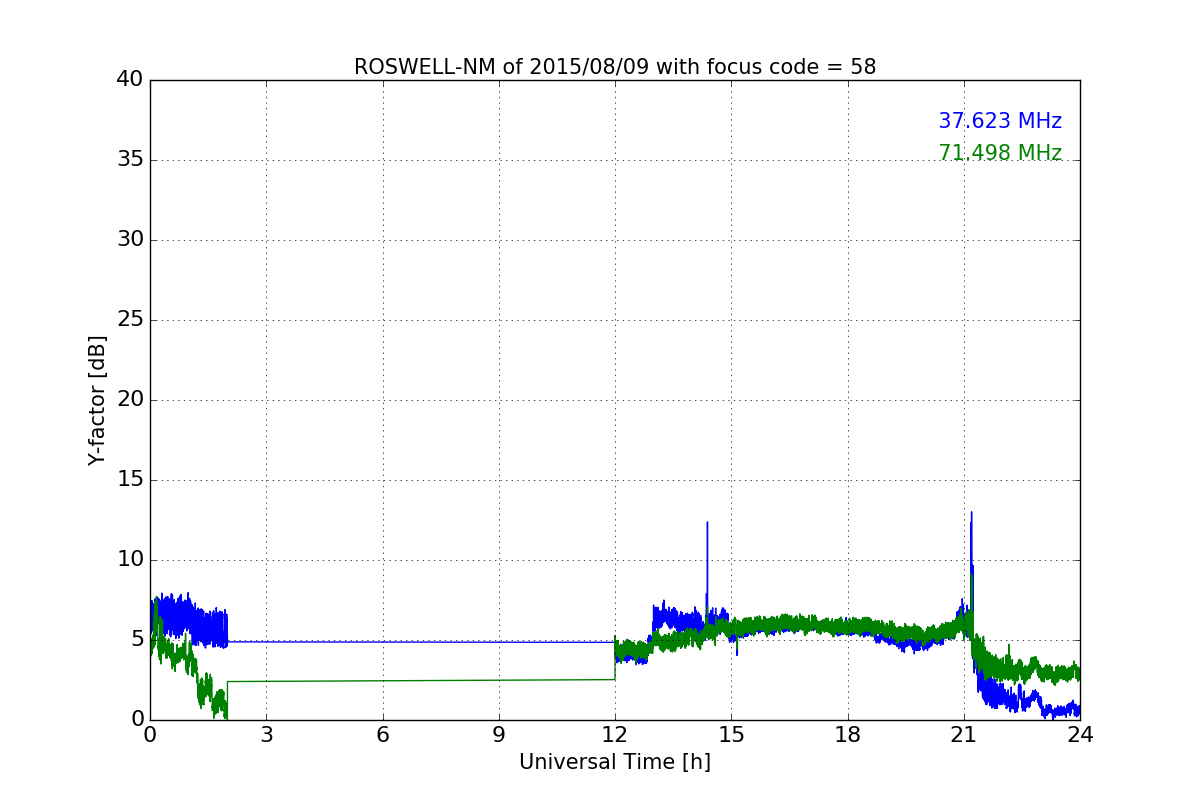Click the x-axis tick label '18'
Viewport: 1200px width, 800px height.
tap(848, 734)
